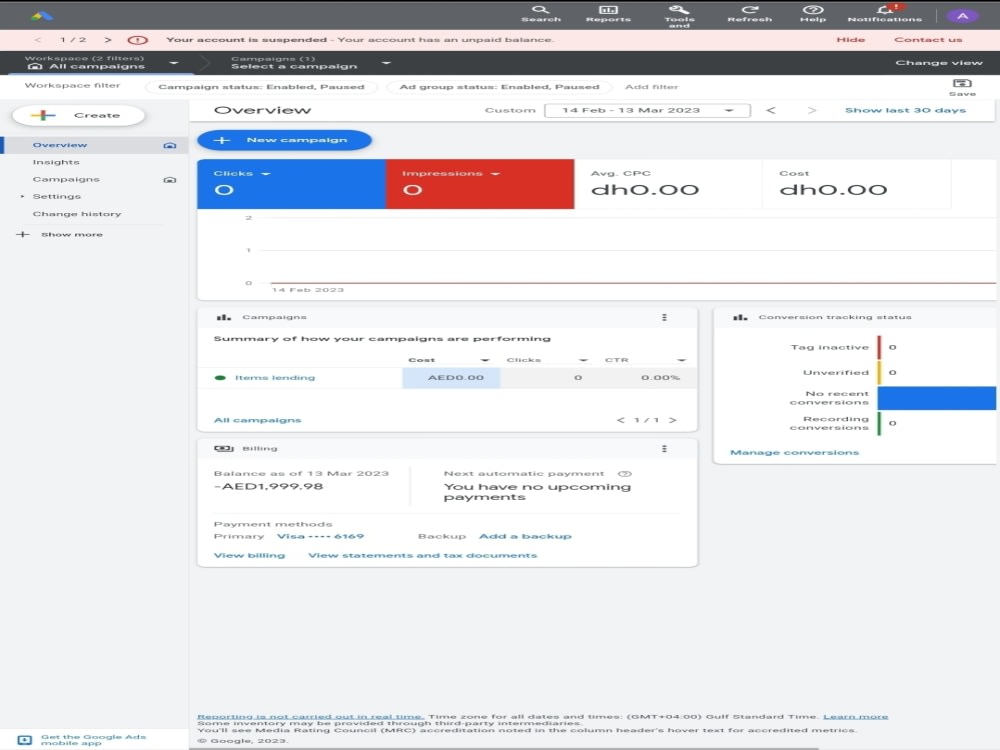
Task: Click the next automatic payment help icon
Action: click(x=625, y=474)
